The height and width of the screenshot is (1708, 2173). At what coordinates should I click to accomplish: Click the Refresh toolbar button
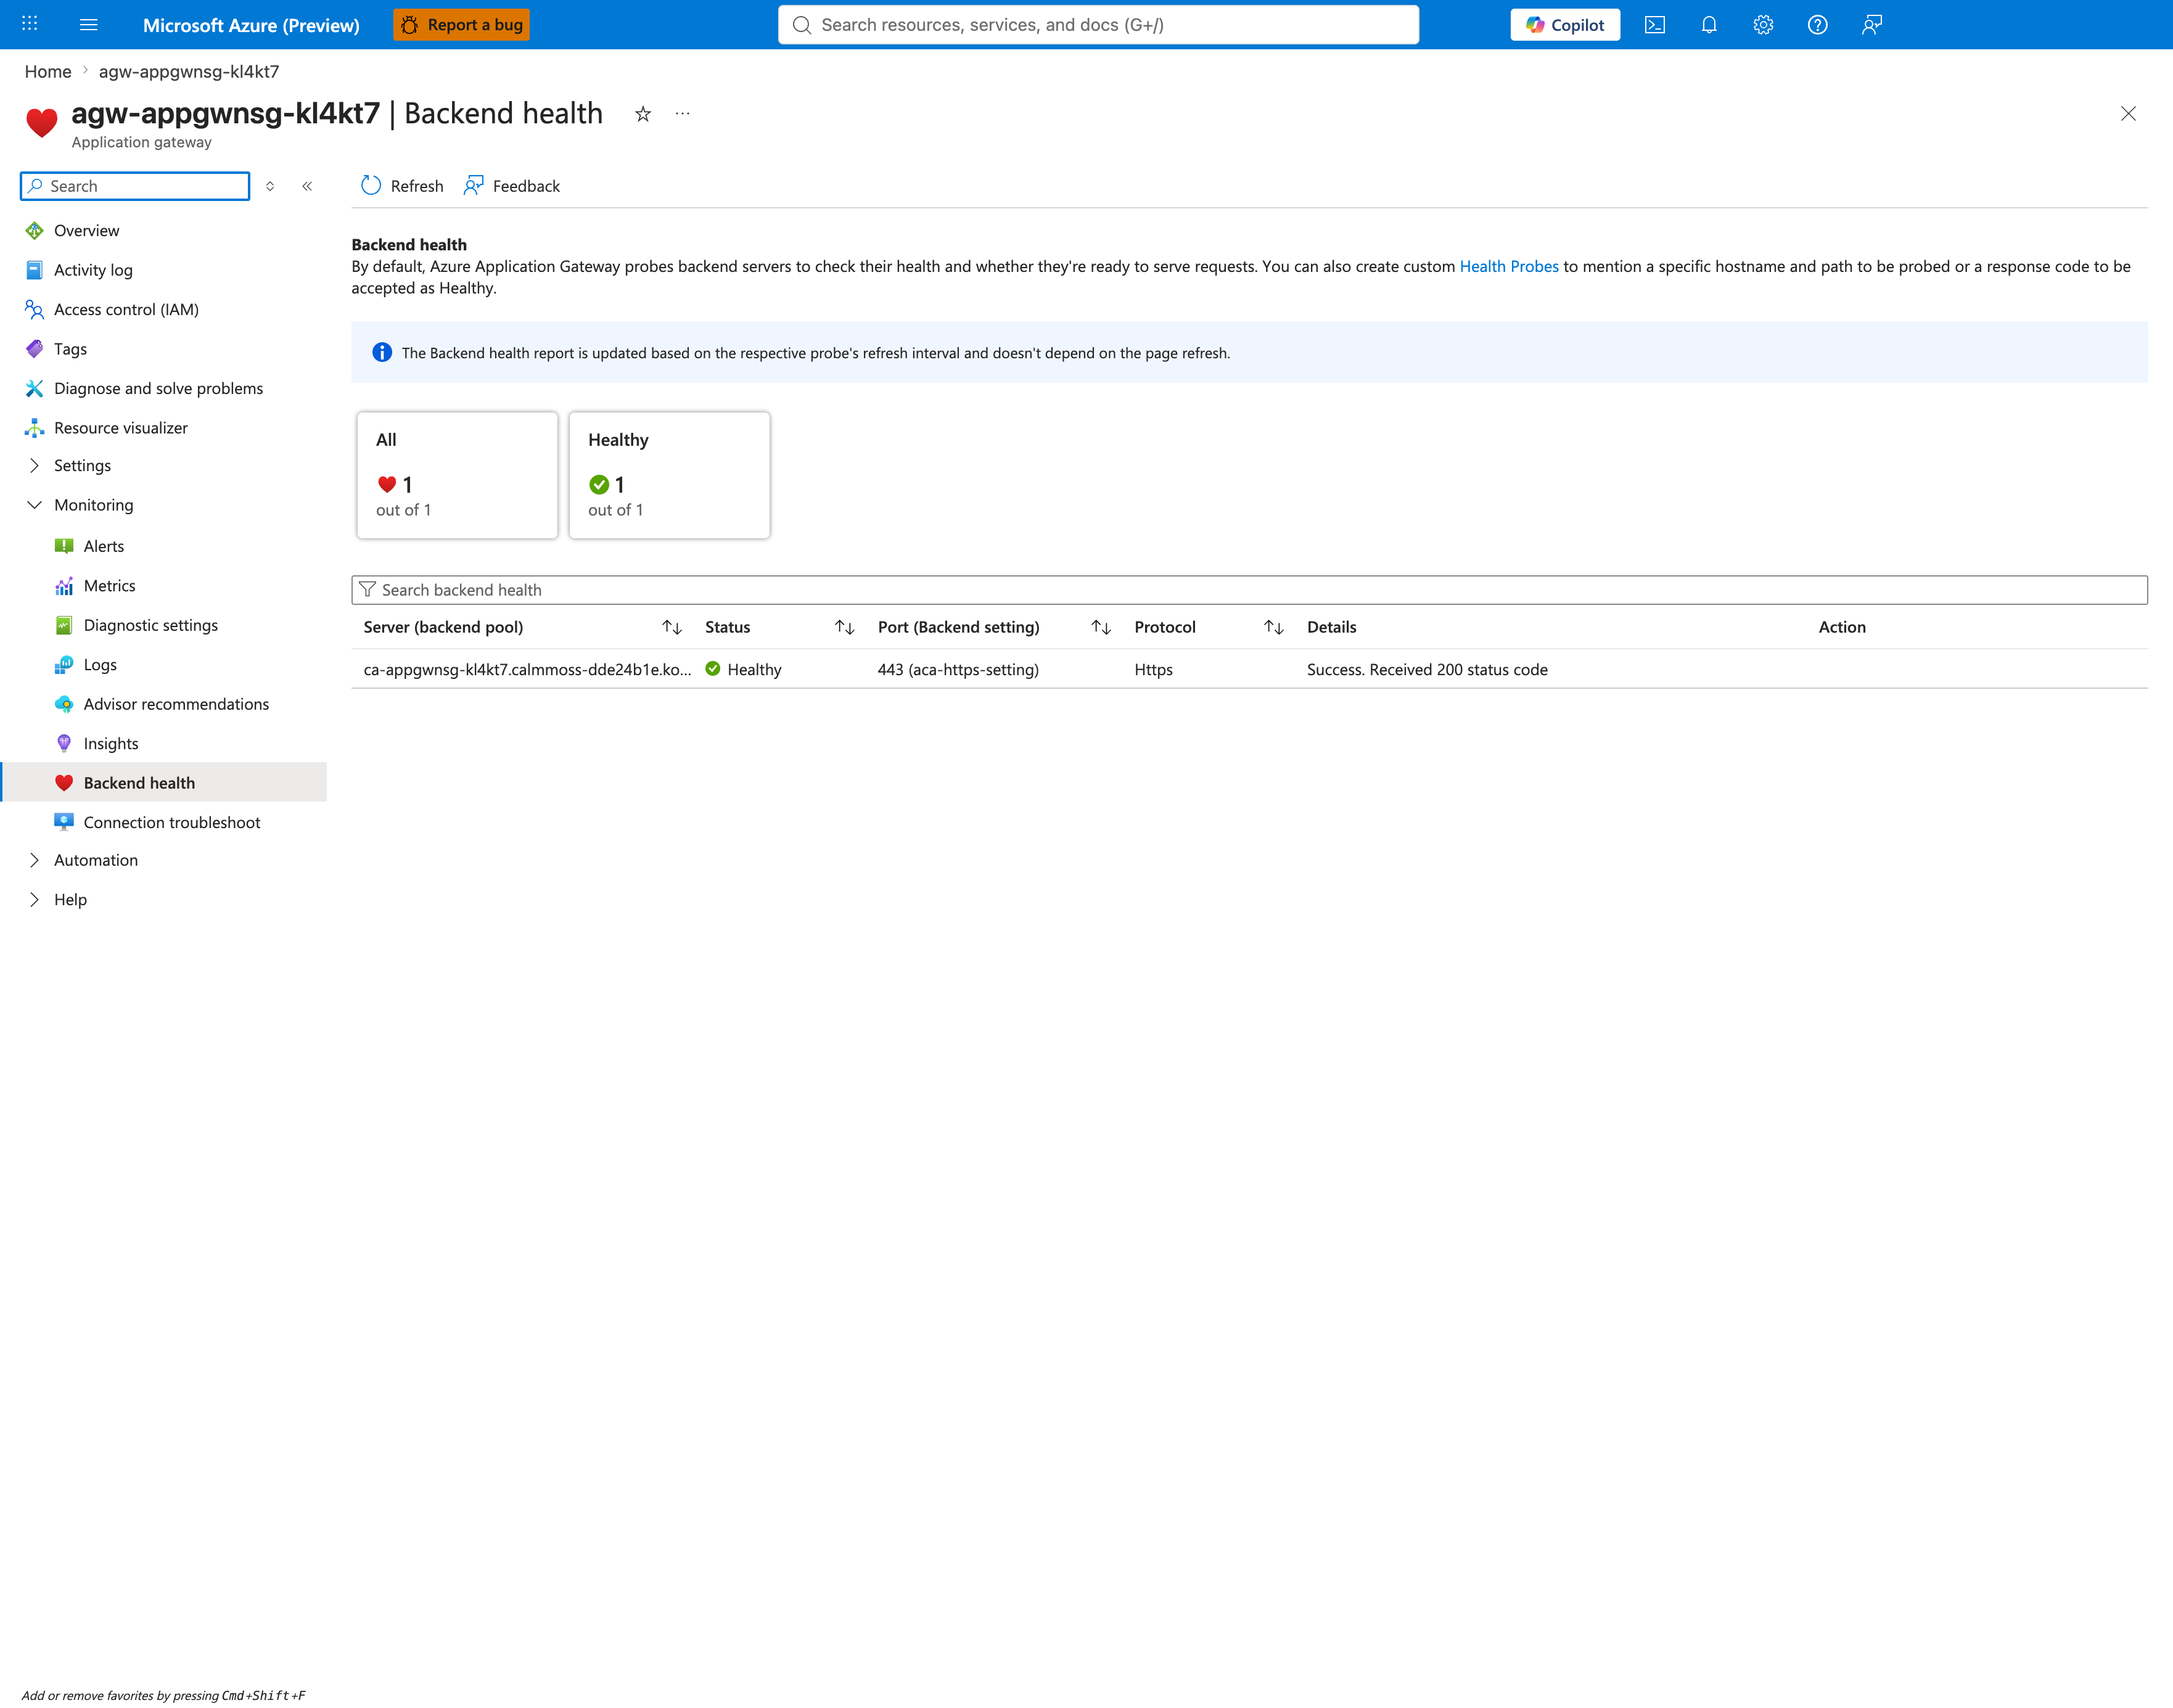click(x=402, y=186)
